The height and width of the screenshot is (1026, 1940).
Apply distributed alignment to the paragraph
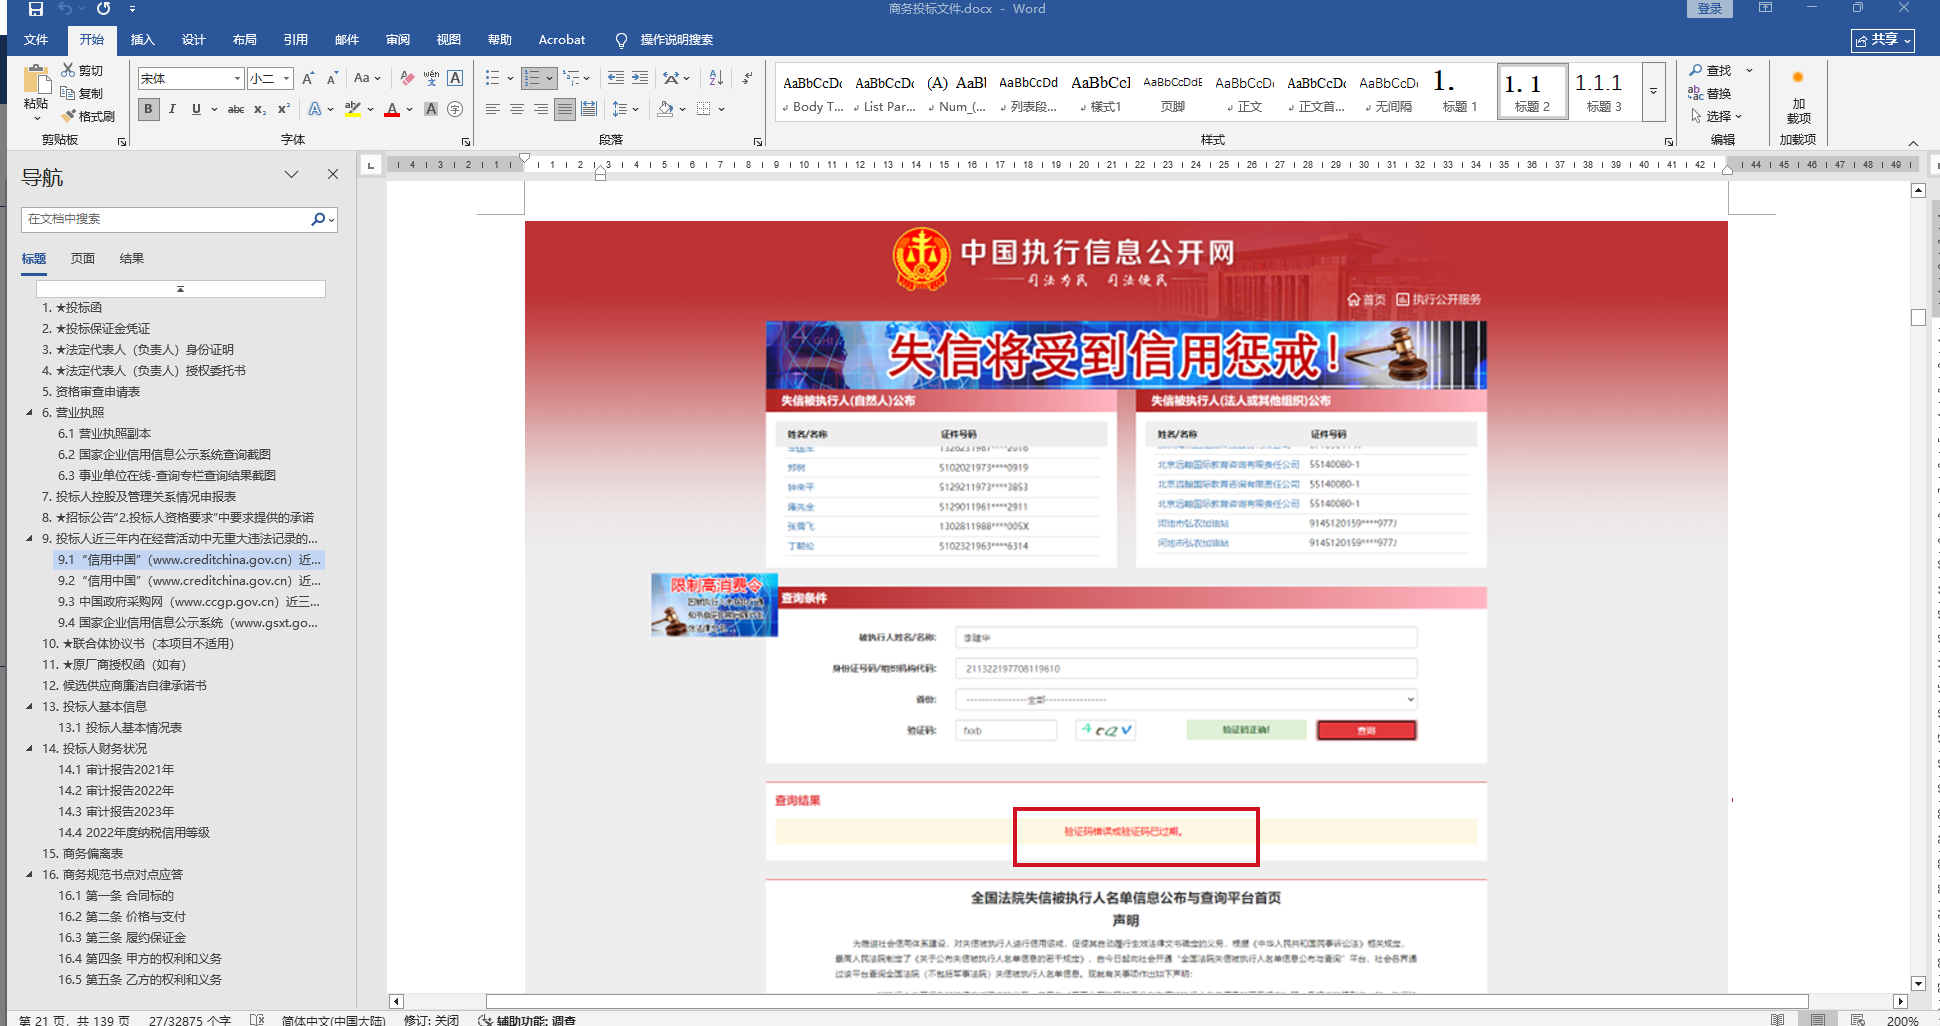(x=589, y=109)
